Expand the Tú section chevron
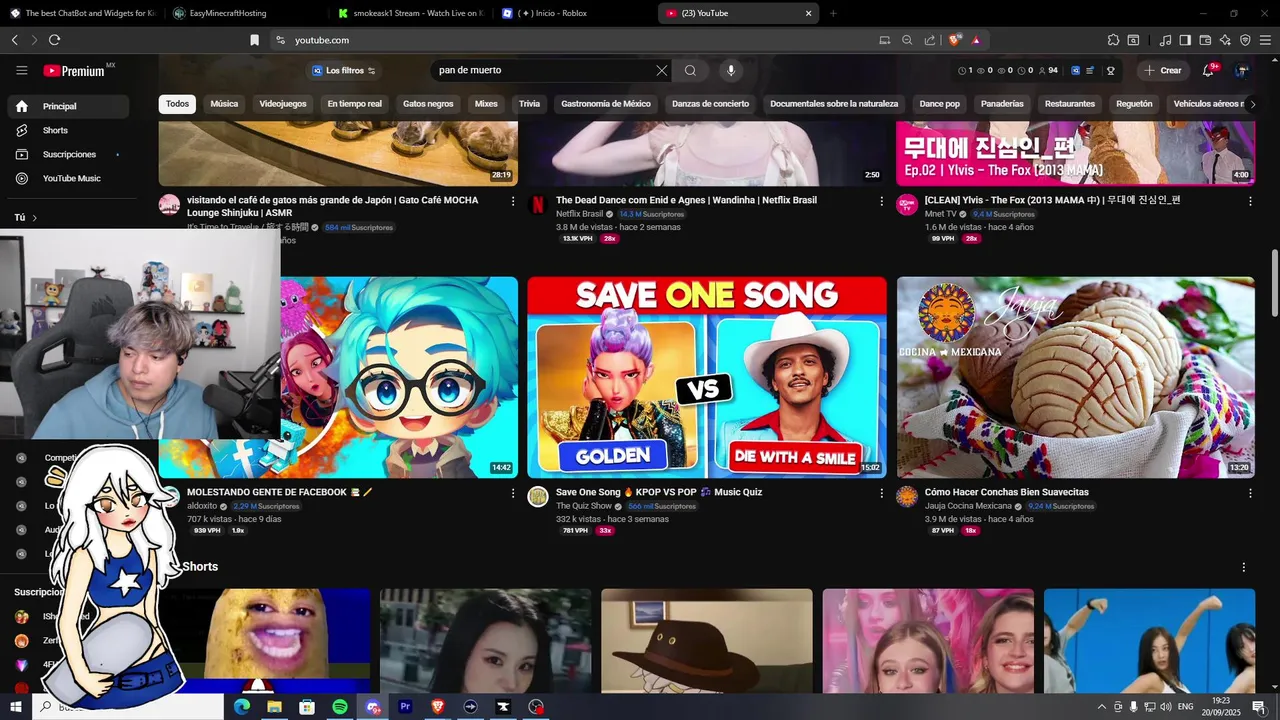 click(x=34, y=217)
